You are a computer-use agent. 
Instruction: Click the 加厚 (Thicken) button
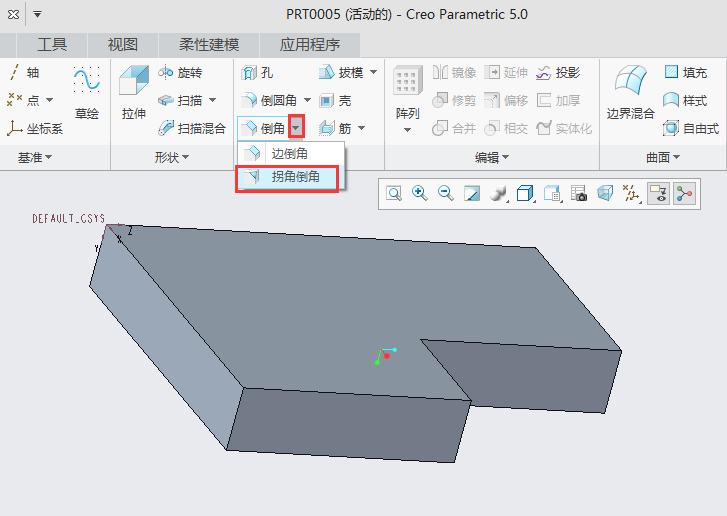[558, 100]
